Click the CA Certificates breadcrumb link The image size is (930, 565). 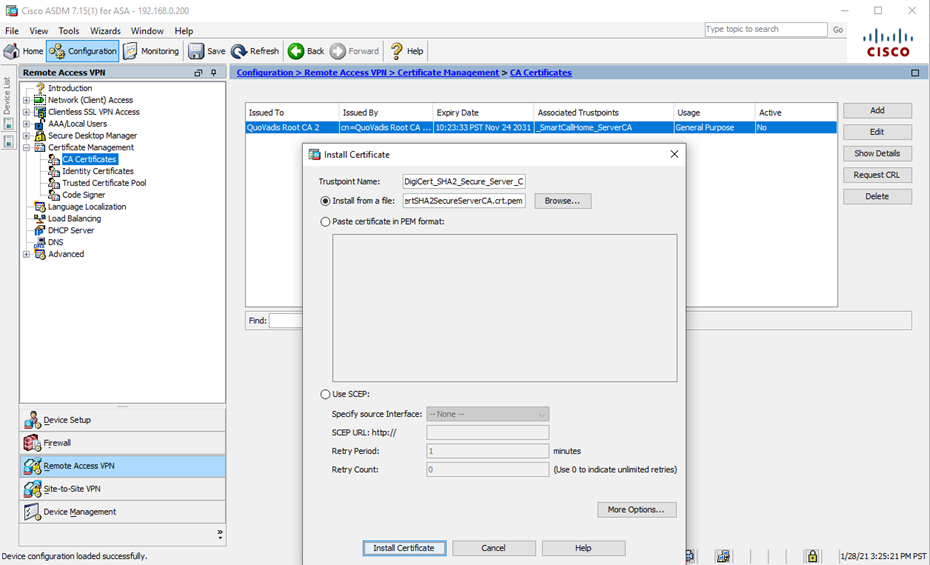pos(541,72)
